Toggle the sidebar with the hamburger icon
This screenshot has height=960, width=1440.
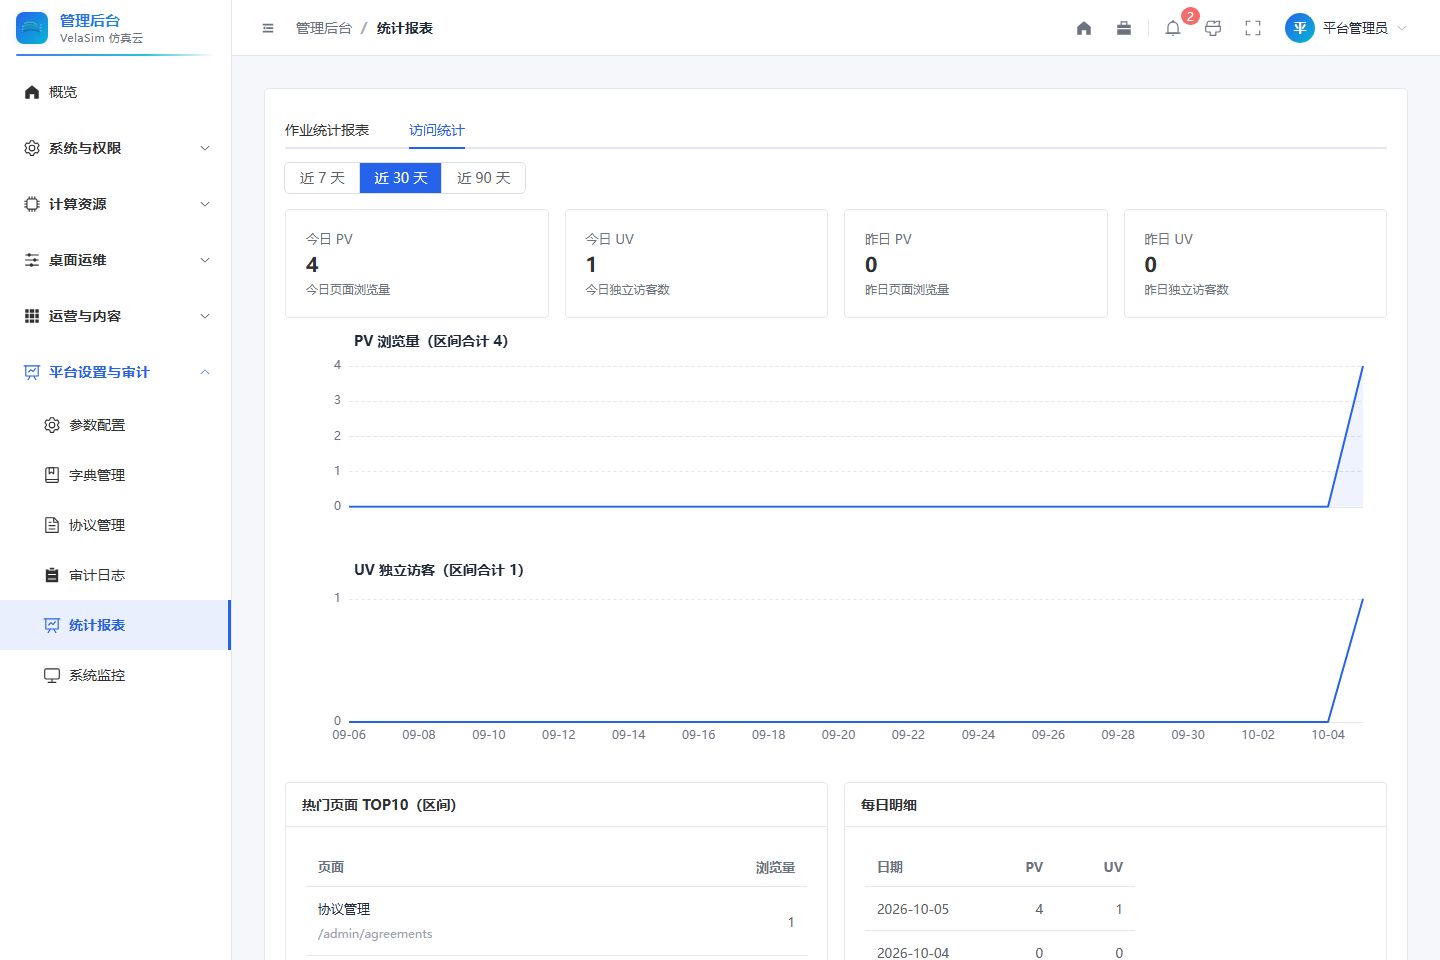coord(268,28)
